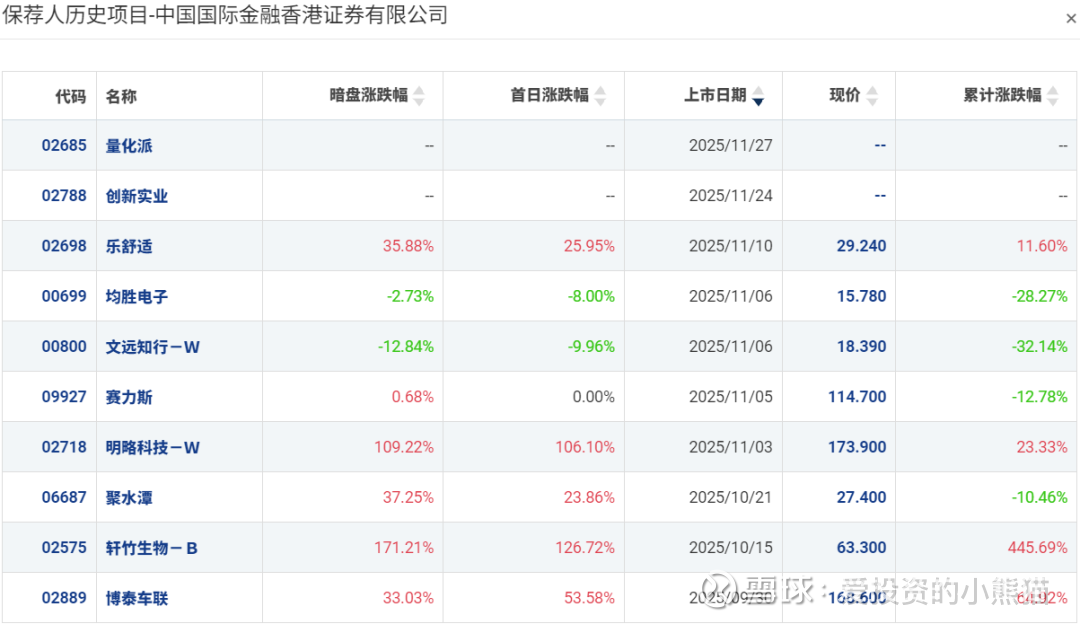Open stock code 02698
This screenshot has height=624, width=1080.
[64, 246]
